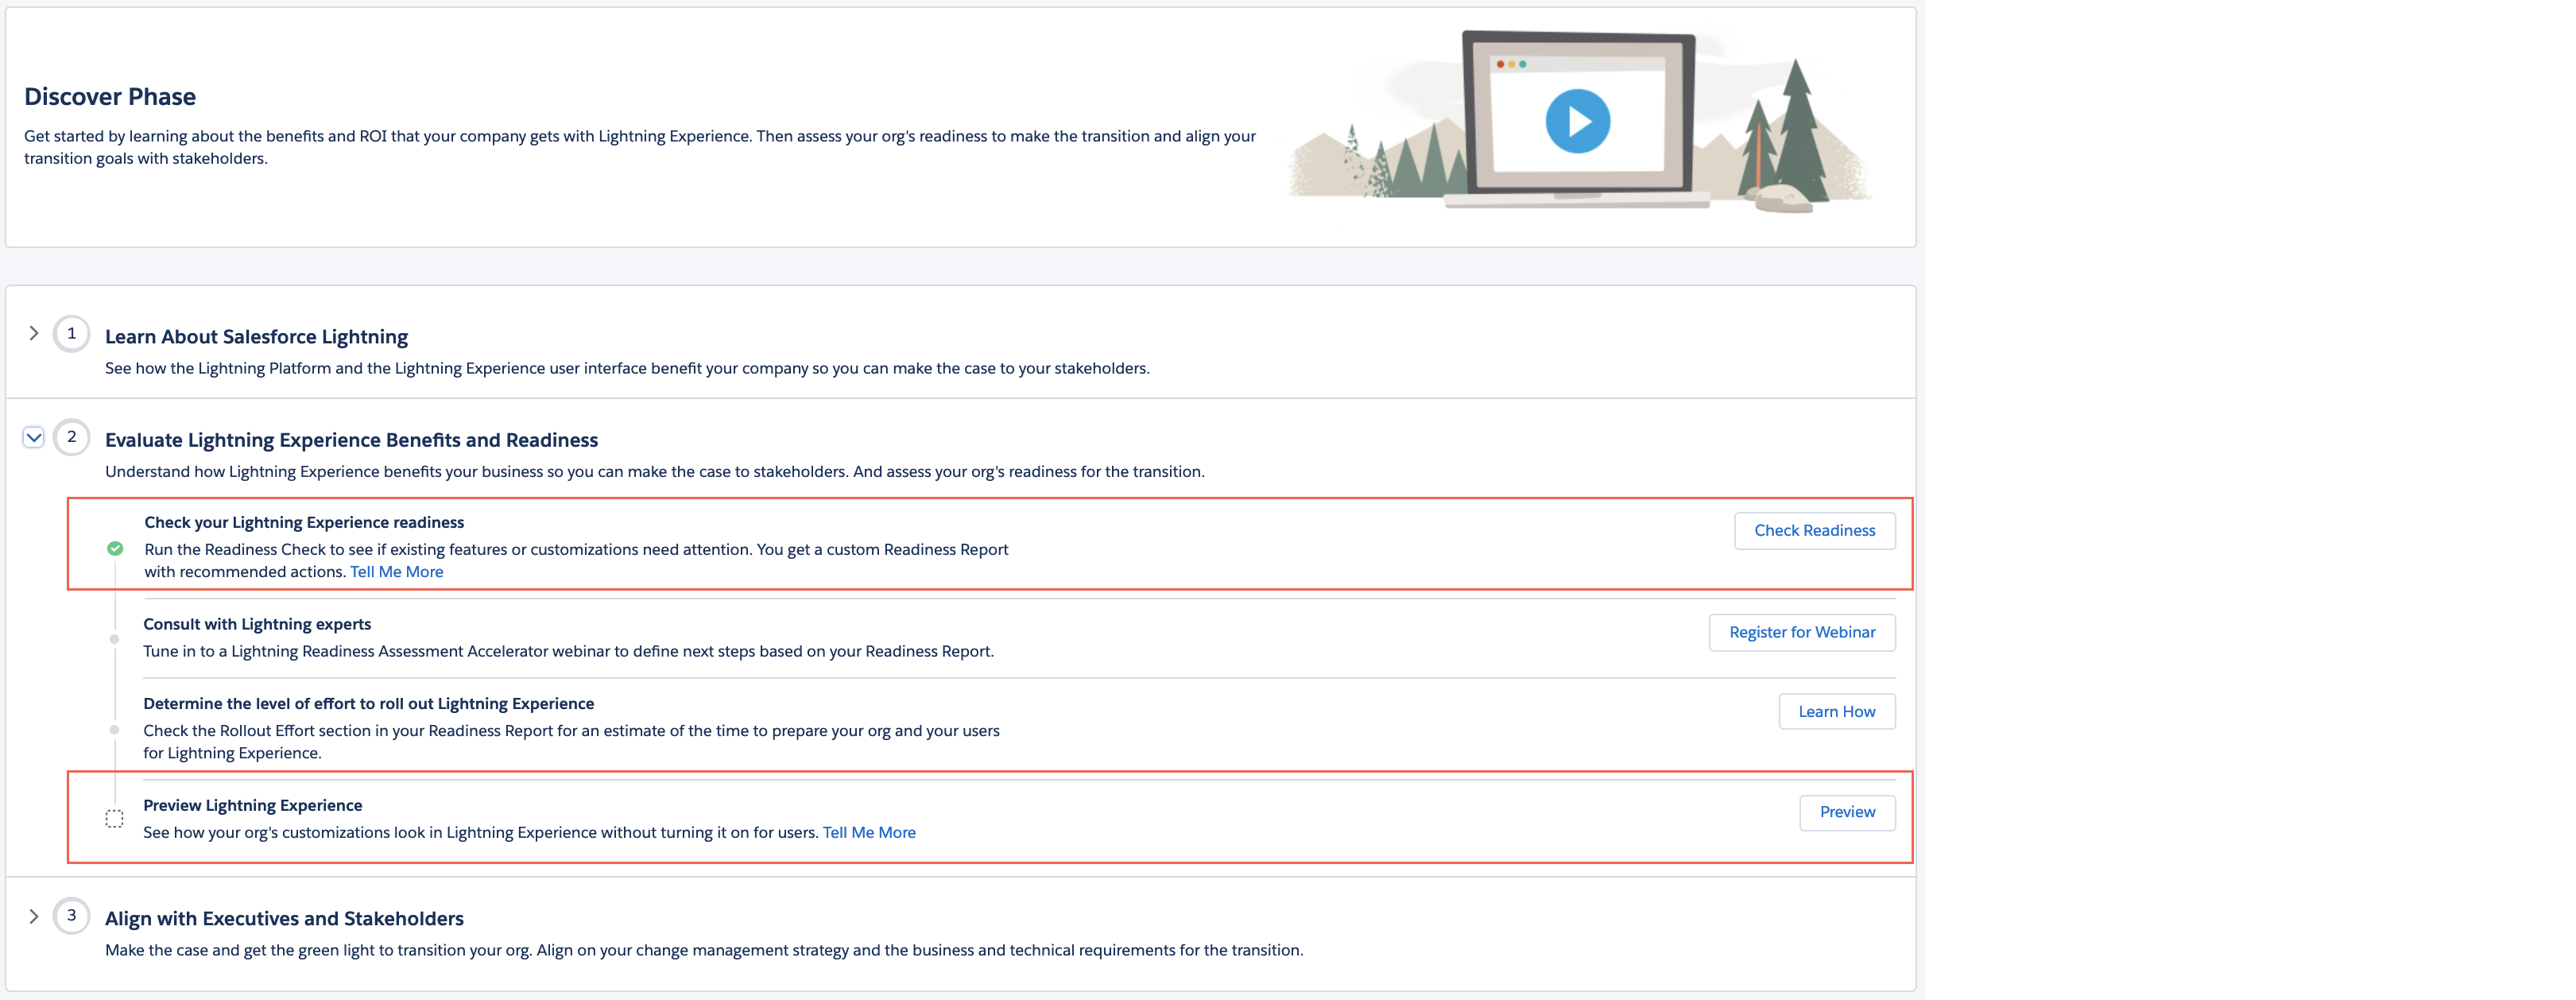Click 'Evaluate Lightning Experience Benefits and Readiness' heading
2576x1000 pixels.
[x=351, y=440]
